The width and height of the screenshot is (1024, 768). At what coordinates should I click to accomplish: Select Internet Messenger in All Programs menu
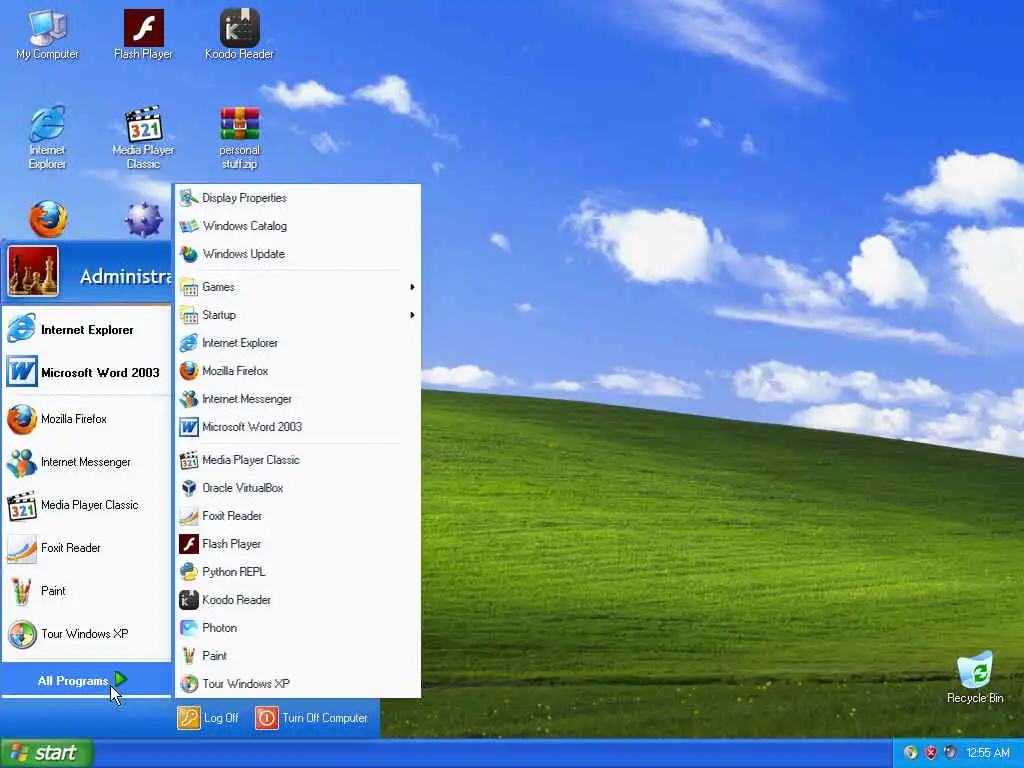[297, 399]
